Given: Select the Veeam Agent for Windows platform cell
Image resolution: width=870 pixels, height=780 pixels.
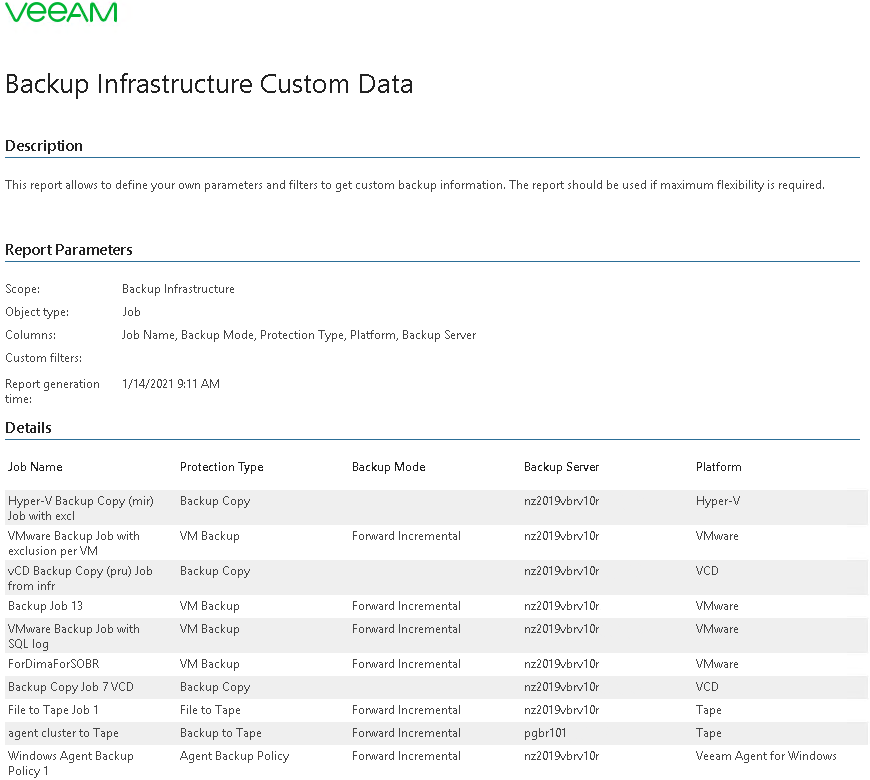Looking at the screenshot, I should tap(766, 756).
